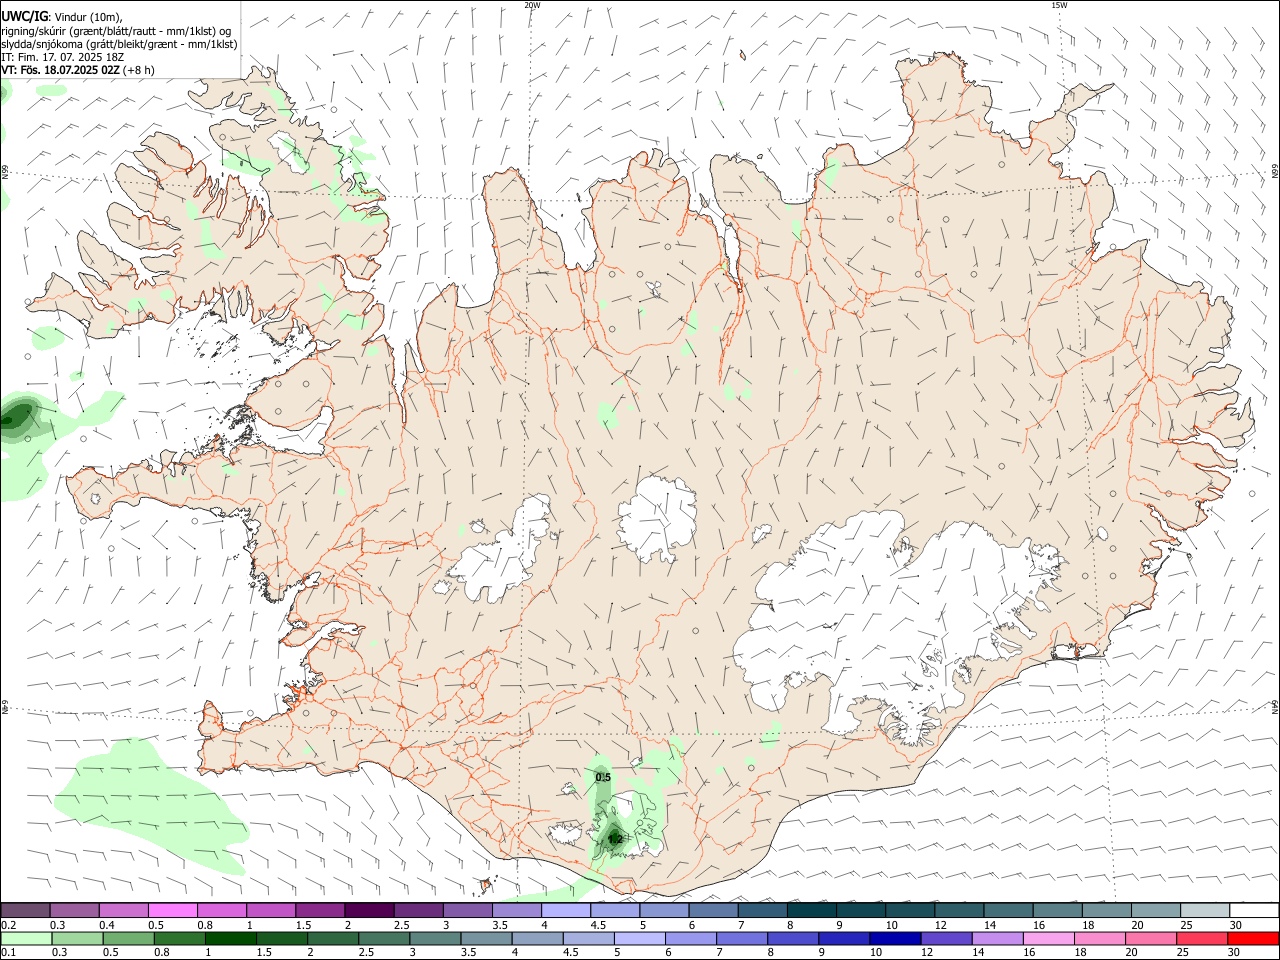Select the bottom-row light blue swatch between 5 and 6
This screenshot has width=1280, height=960.
pyautogui.click(x=640, y=938)
